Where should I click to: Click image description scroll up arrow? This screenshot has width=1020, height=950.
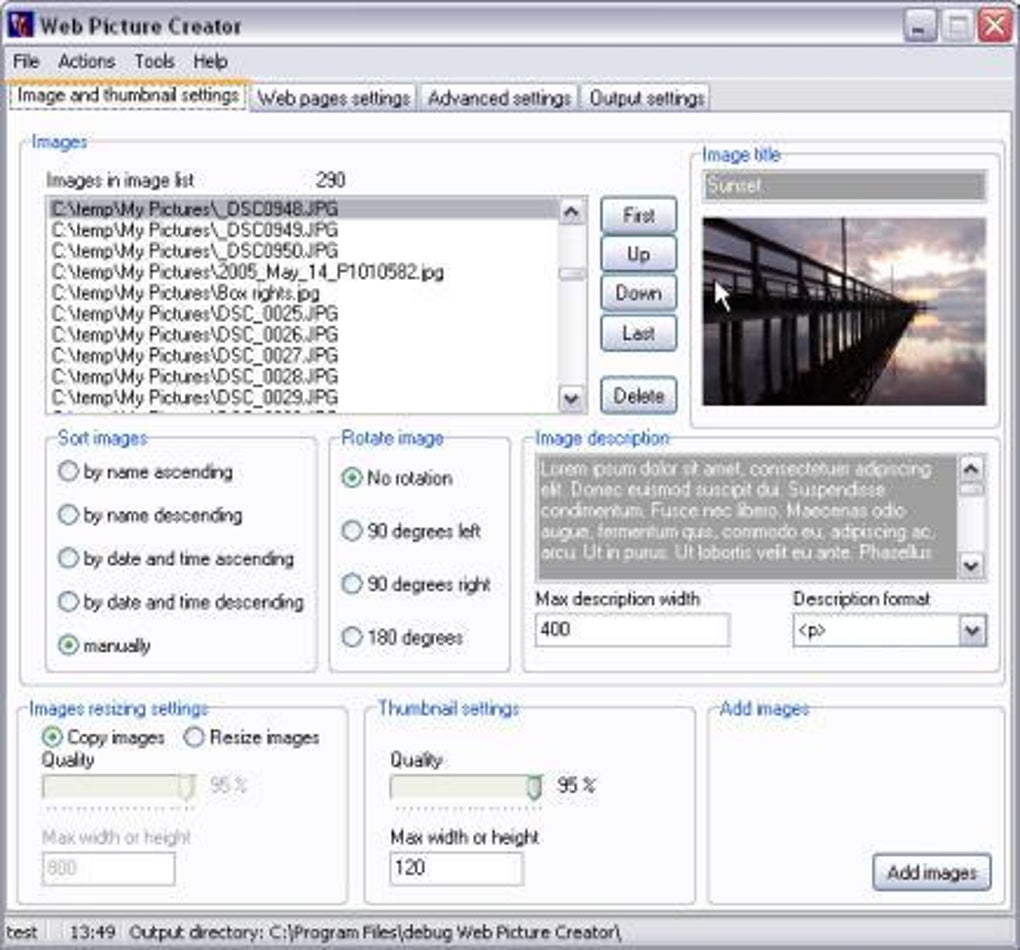972,468
